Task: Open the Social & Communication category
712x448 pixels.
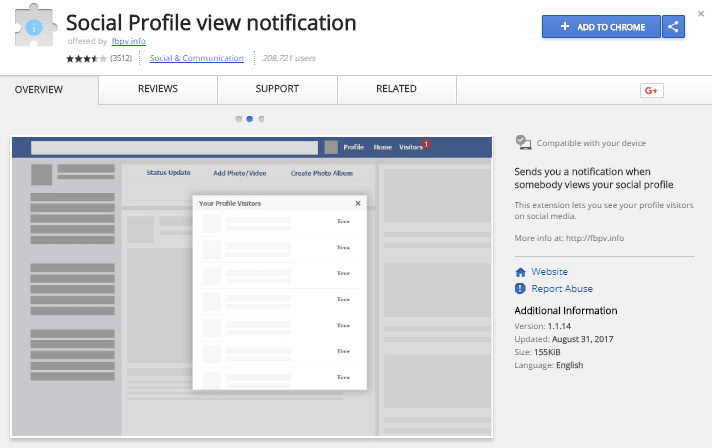Action: pyautogui.click(x=197, y=58)
